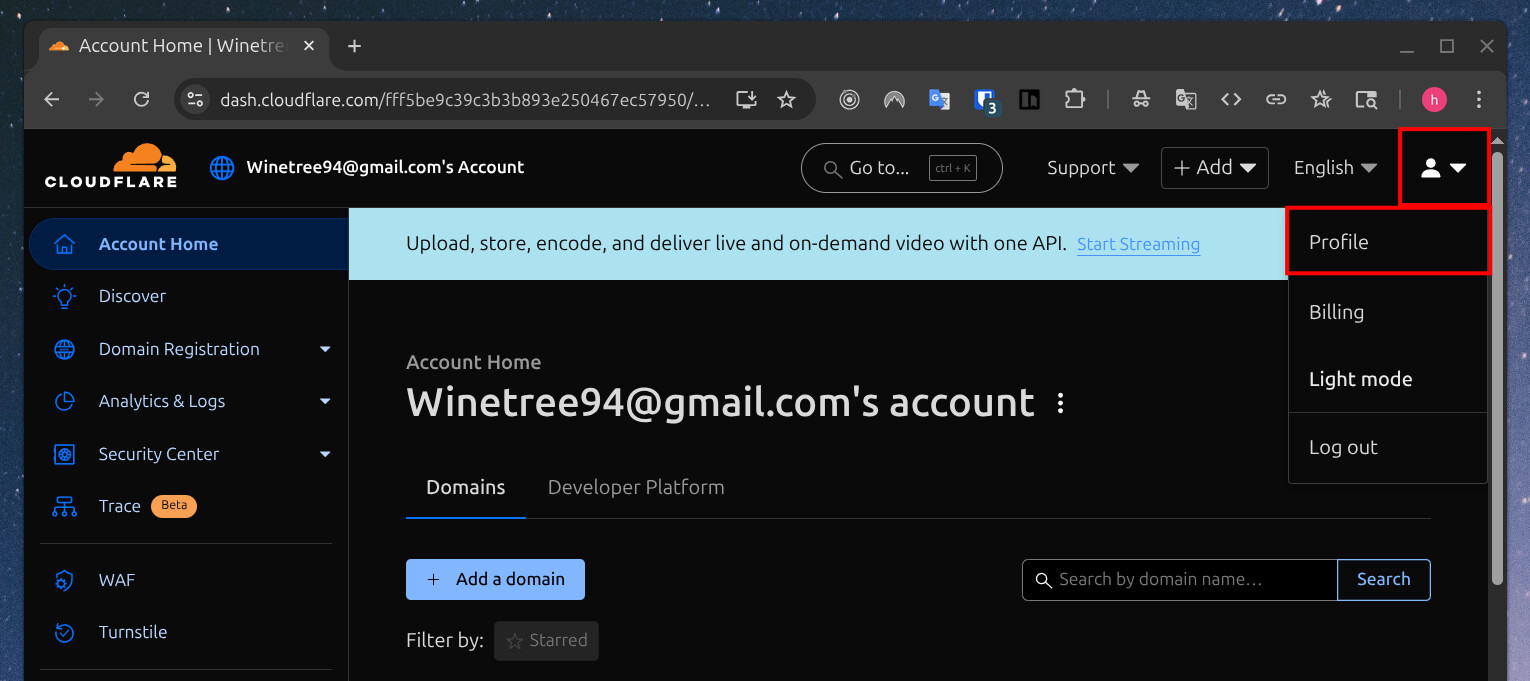The width and height of the screenshot is (1530, 681).
Task: Click the Trace network icon
Action: 65,506
